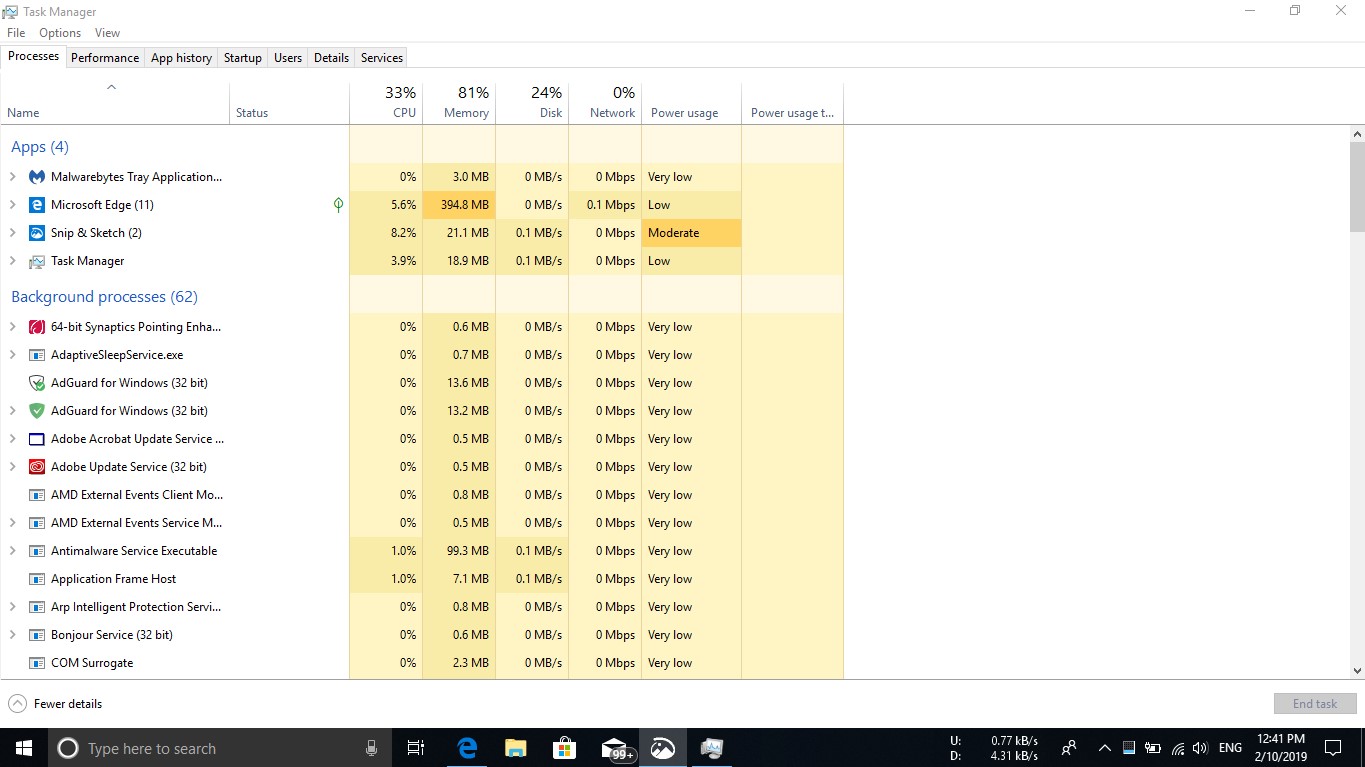Click the Bonjour Service process icon
Screen dimensions: 1365x767
click(37, 635)
